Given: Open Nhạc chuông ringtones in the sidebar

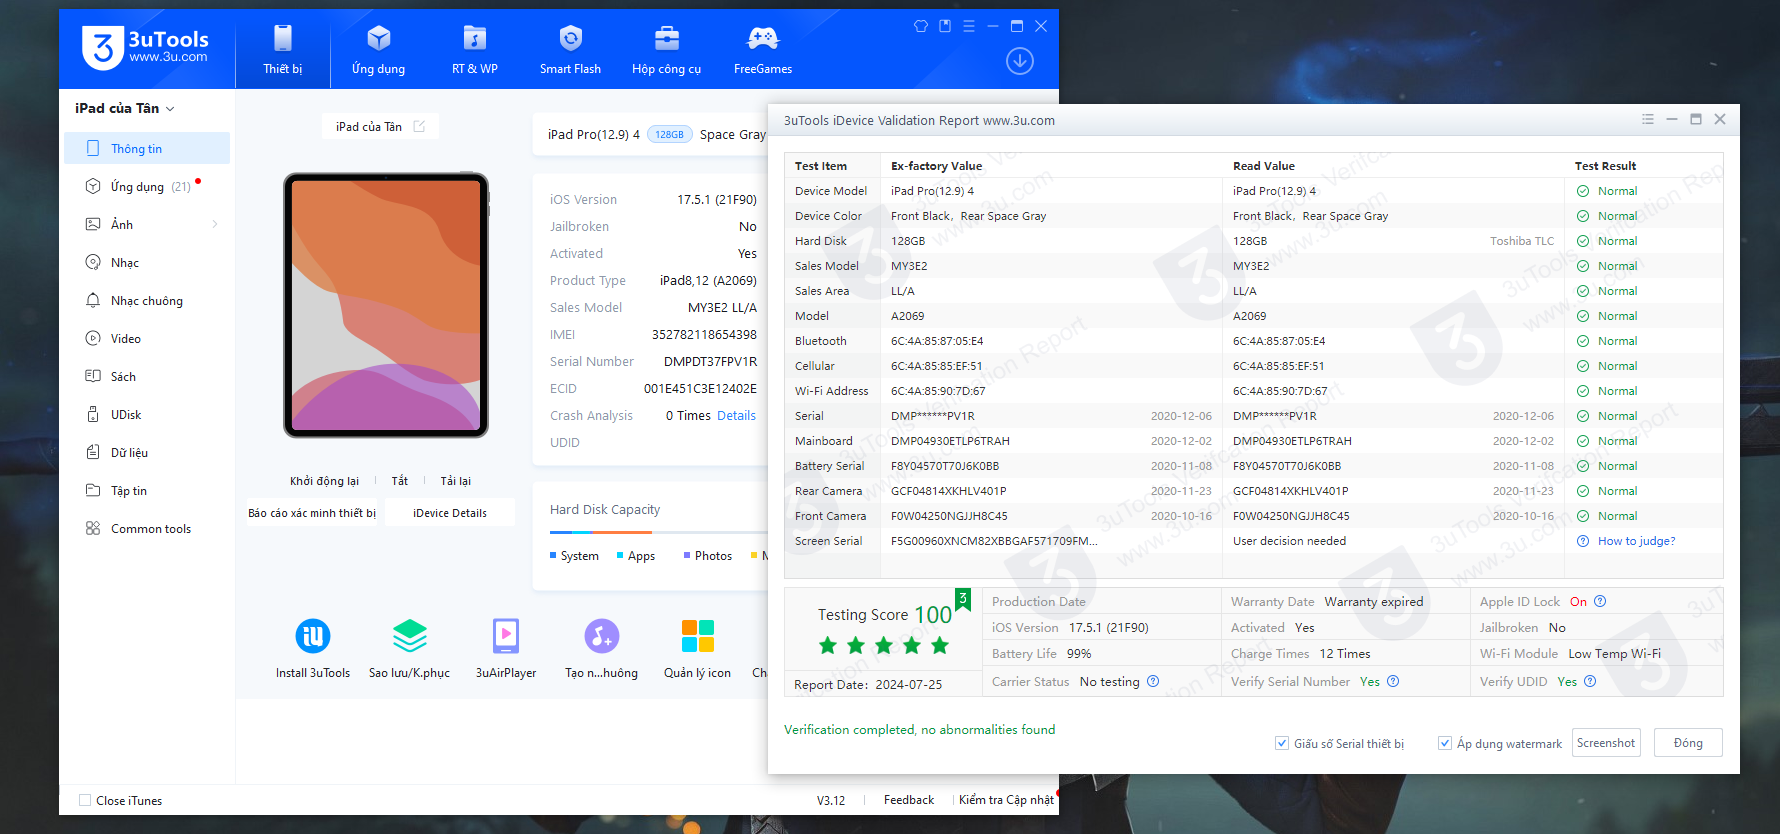Looking at the screenshot, I should point(147,300).
